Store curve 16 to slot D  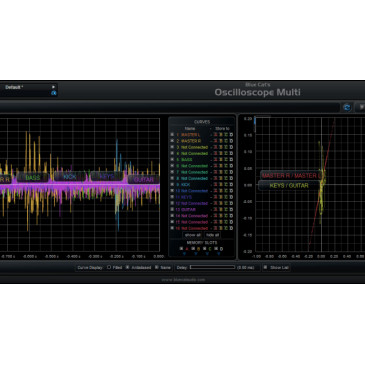click(x=231, y=228)
